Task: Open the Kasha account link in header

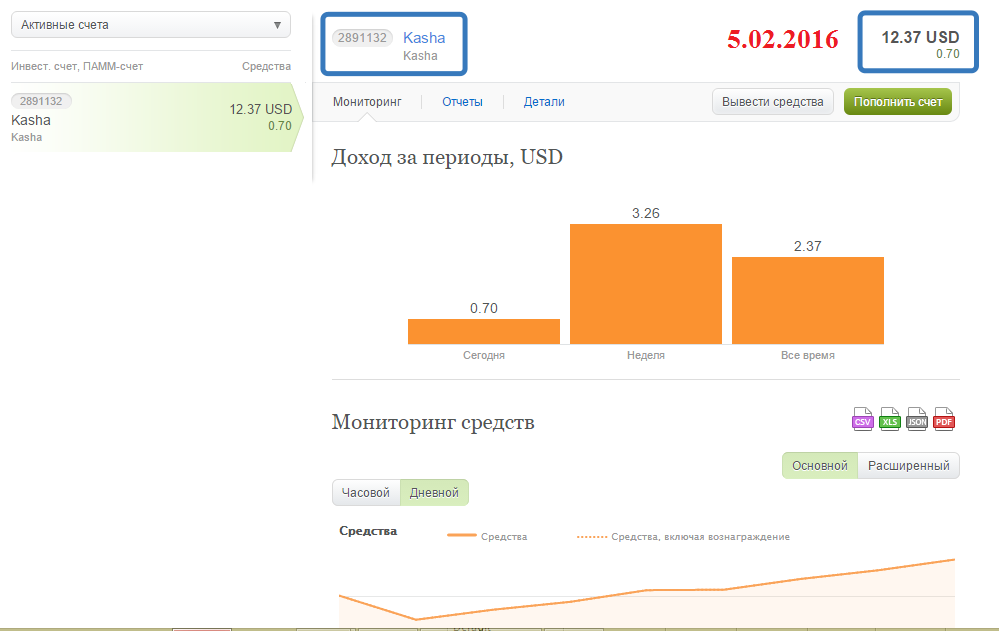Action: tap(424, 38)
